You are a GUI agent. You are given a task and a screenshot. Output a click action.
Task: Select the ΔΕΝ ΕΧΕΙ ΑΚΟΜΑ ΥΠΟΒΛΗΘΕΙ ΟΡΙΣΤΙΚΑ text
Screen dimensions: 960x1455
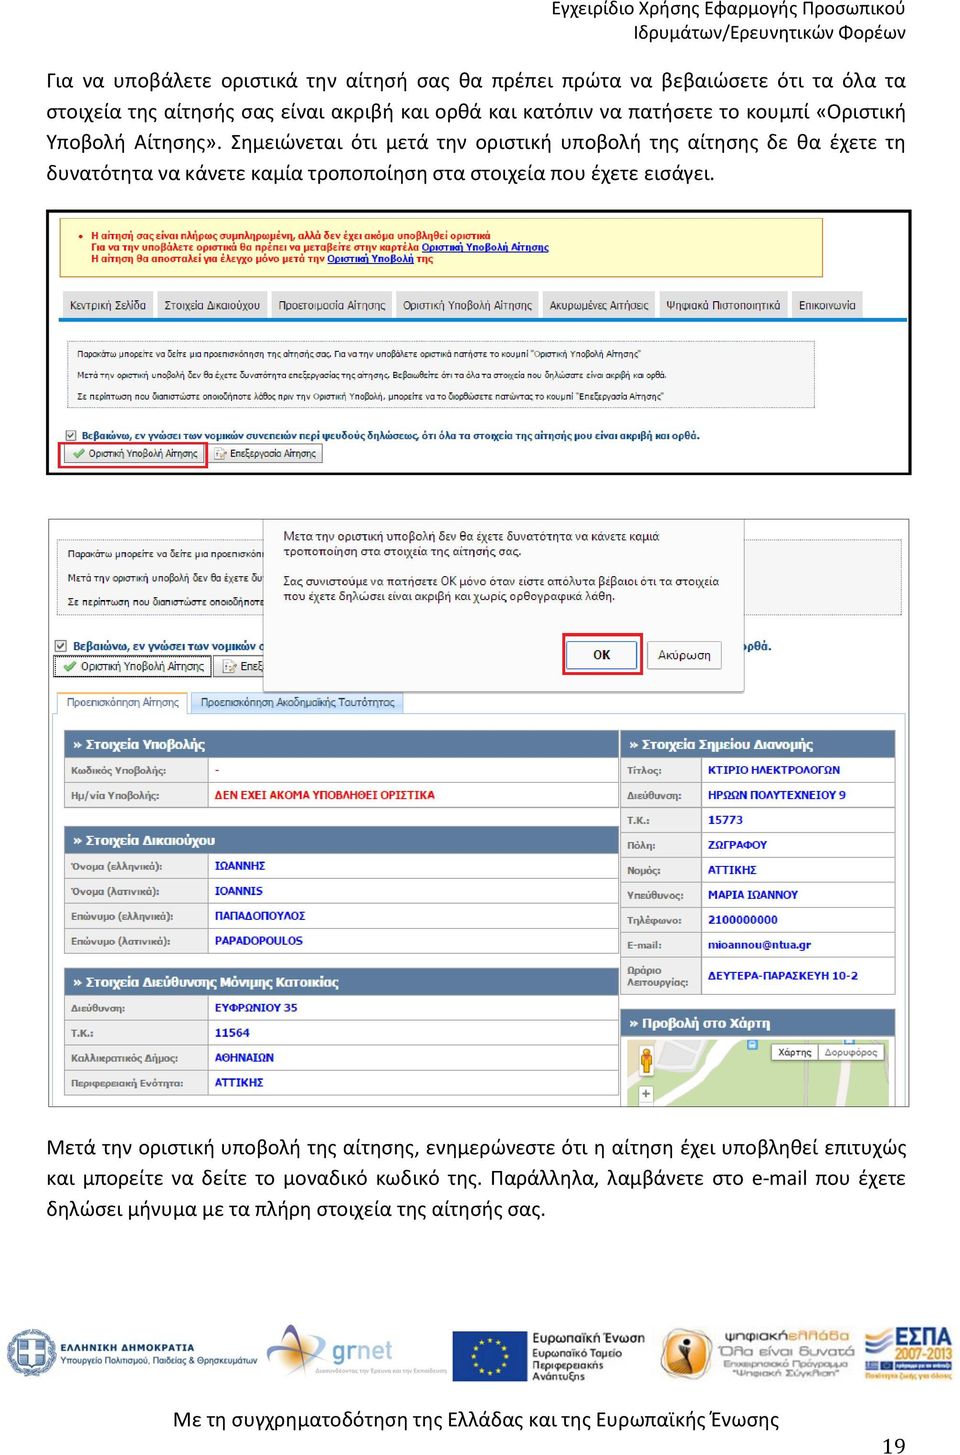324,795
